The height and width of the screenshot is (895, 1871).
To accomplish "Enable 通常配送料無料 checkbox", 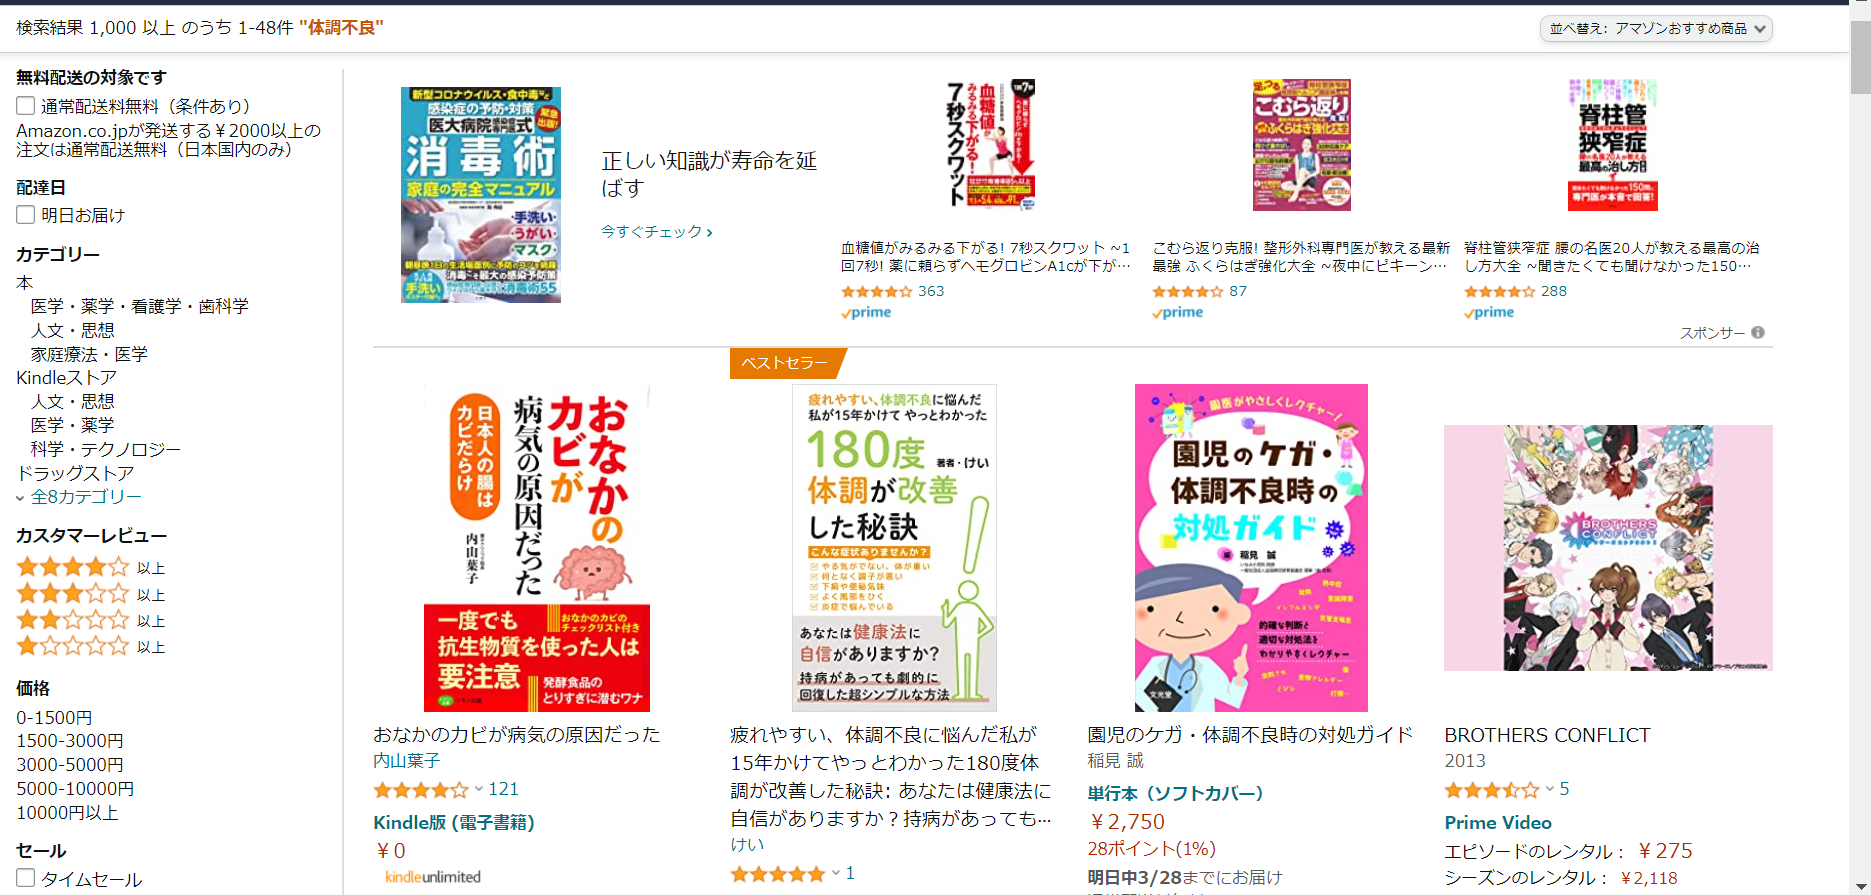I will click(x=26, y=106).
